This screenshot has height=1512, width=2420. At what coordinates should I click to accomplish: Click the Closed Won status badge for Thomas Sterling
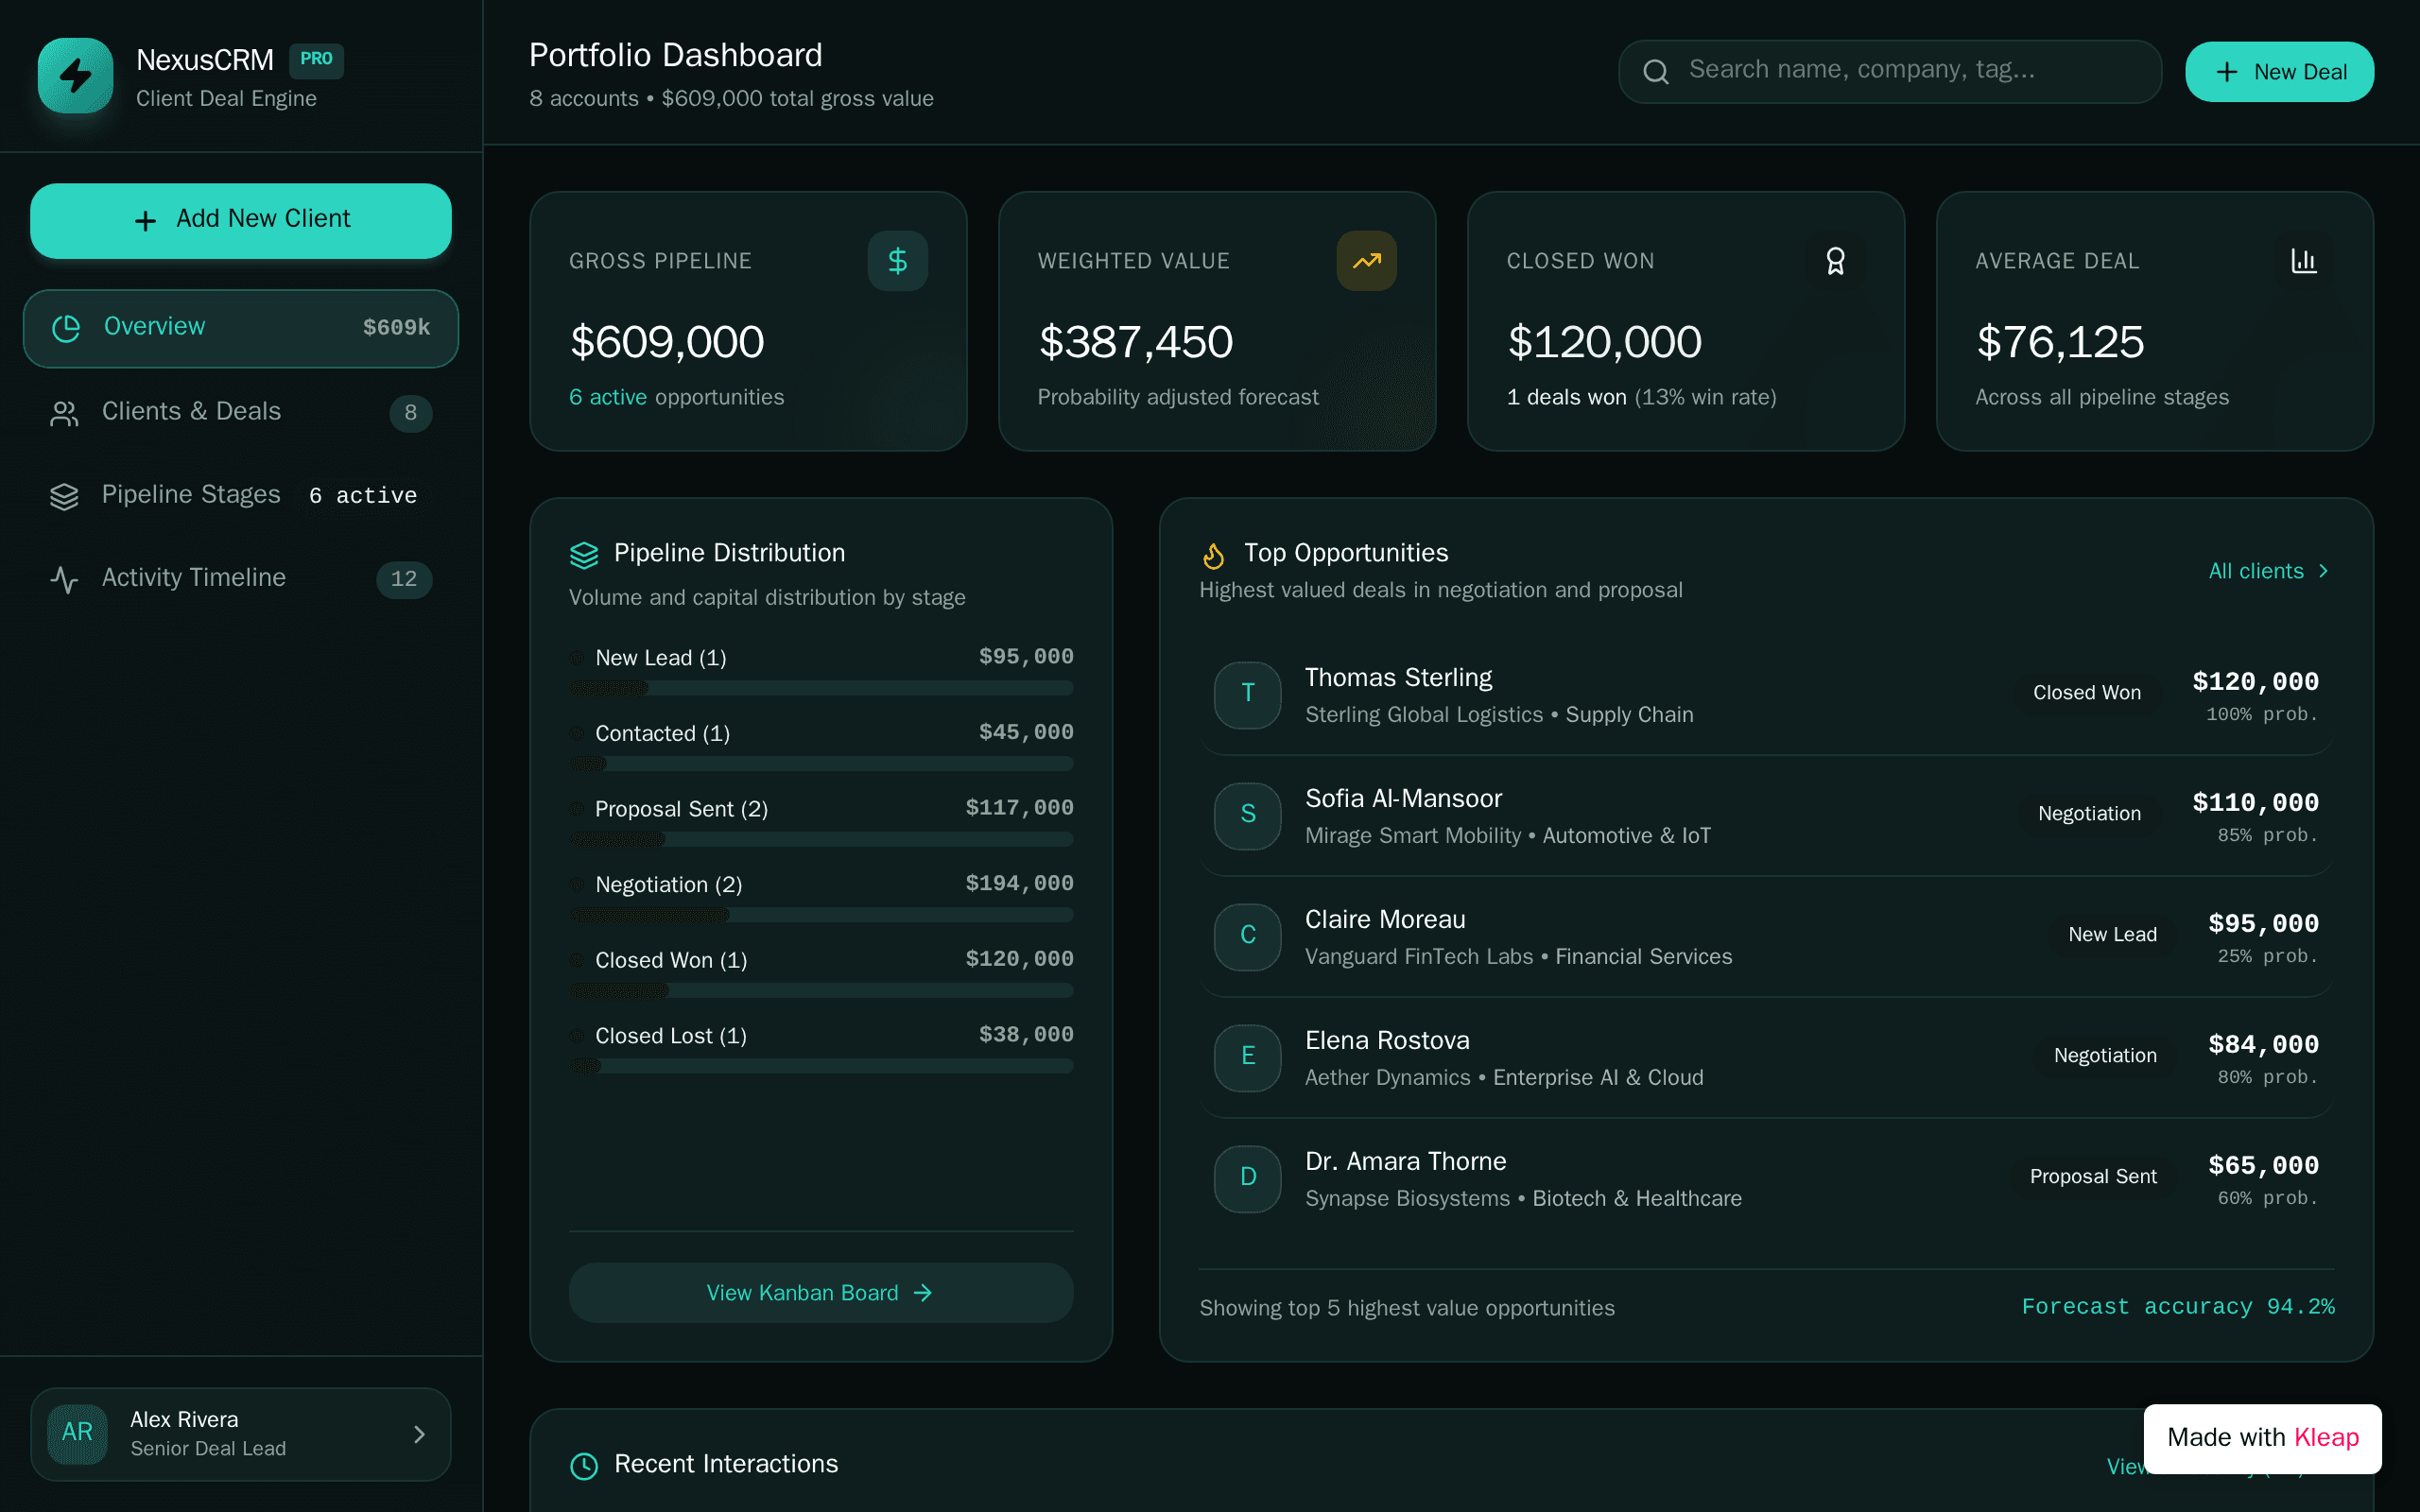point(2087,693)
